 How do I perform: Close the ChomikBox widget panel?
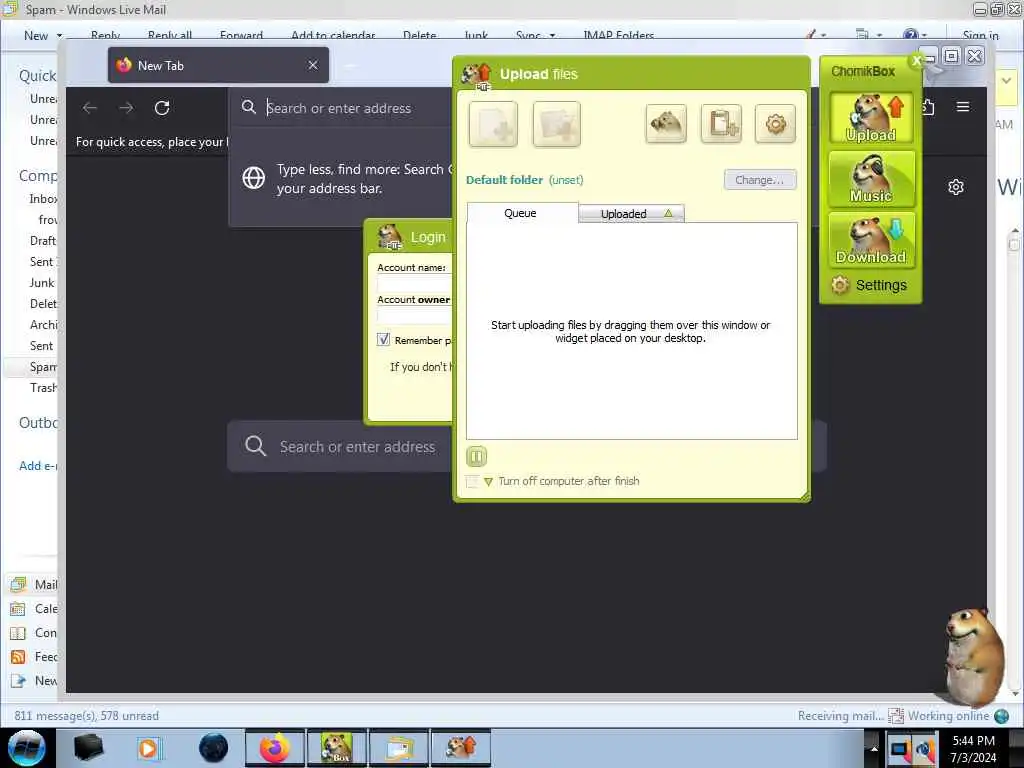(x=916, y=60)
